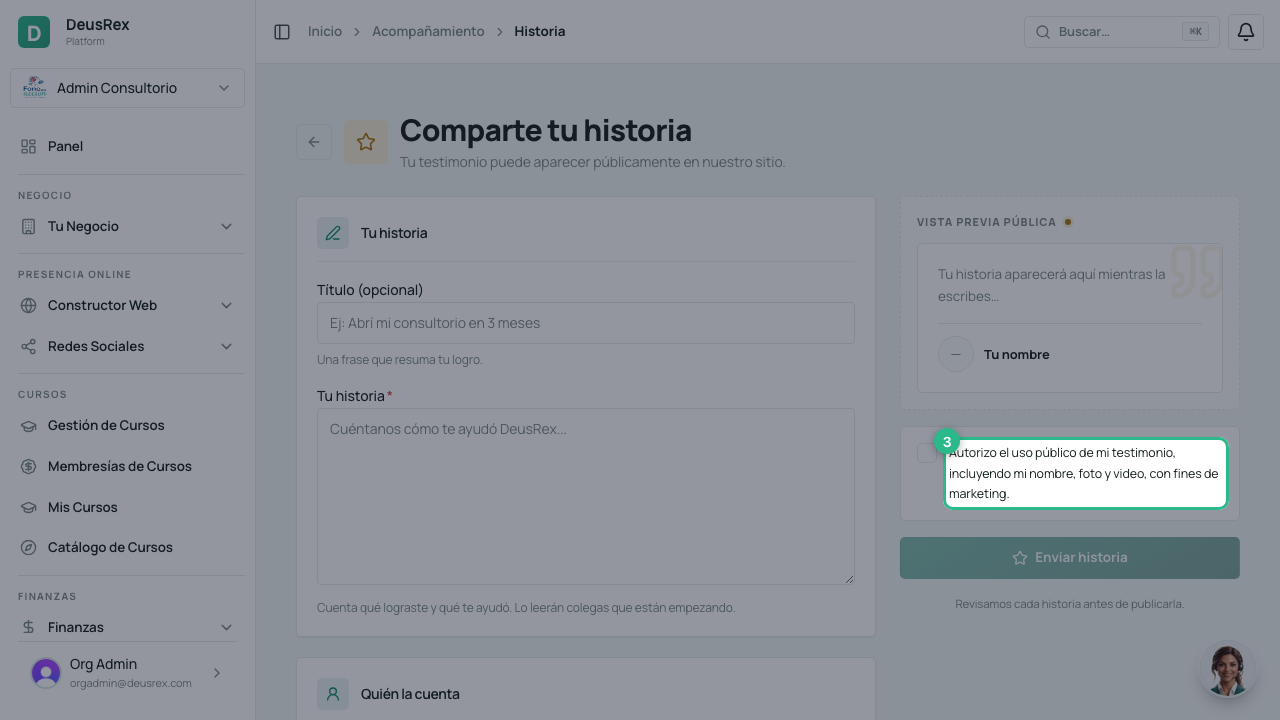Screen dimensions: 1280x720
Task: Select Redes Sociales in sidebar
Action: 127,346
